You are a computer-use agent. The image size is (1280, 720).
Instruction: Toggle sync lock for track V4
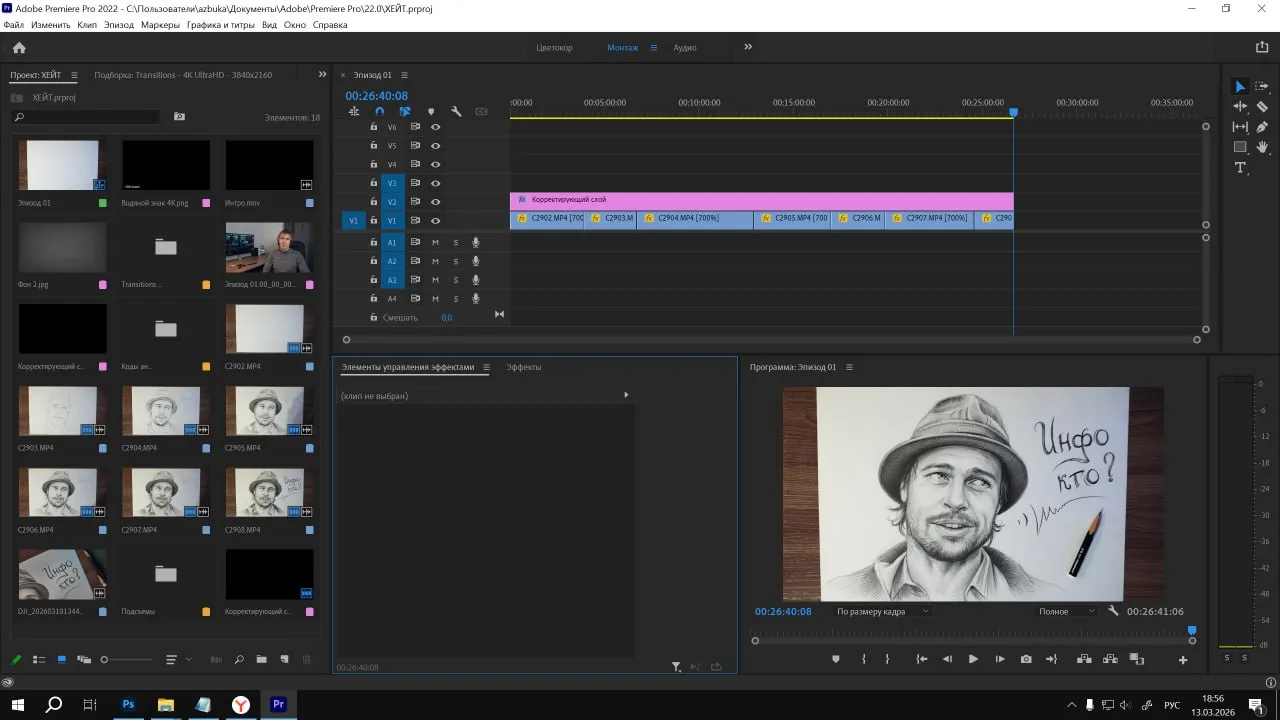(x=415, y=164)
